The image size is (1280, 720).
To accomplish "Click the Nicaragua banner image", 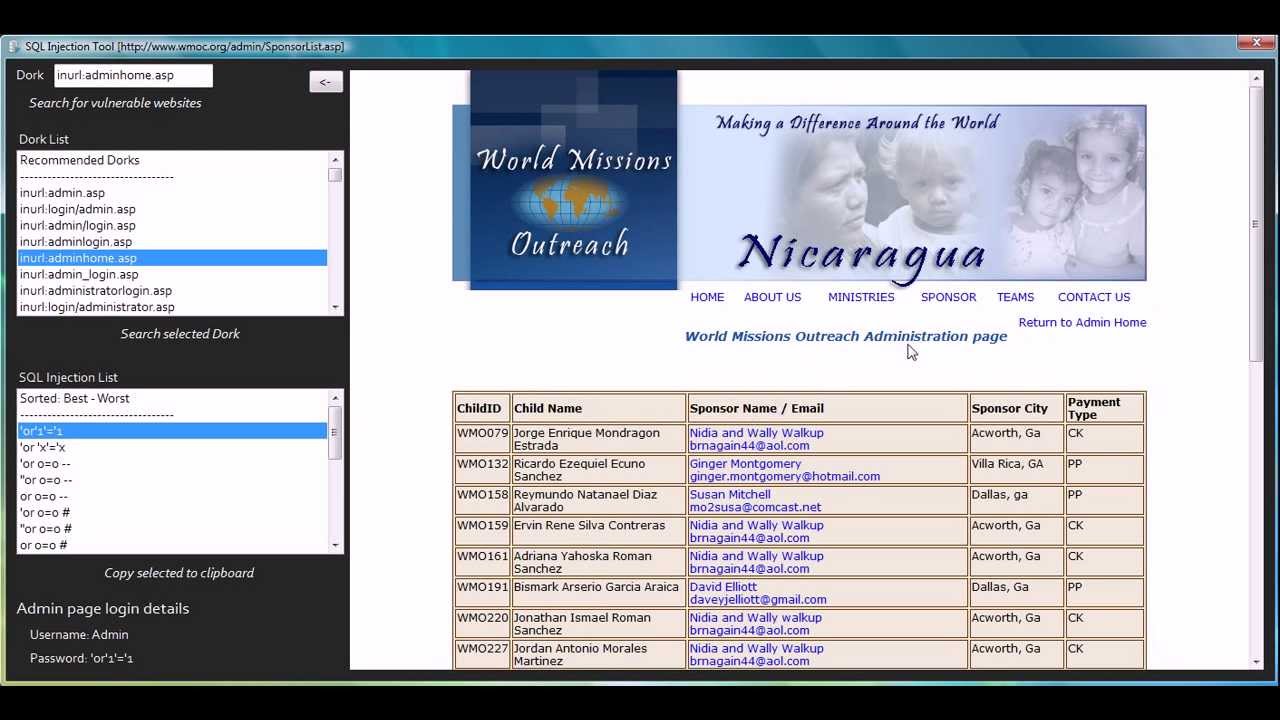I will pyautogui.click(x=912, y=193).
